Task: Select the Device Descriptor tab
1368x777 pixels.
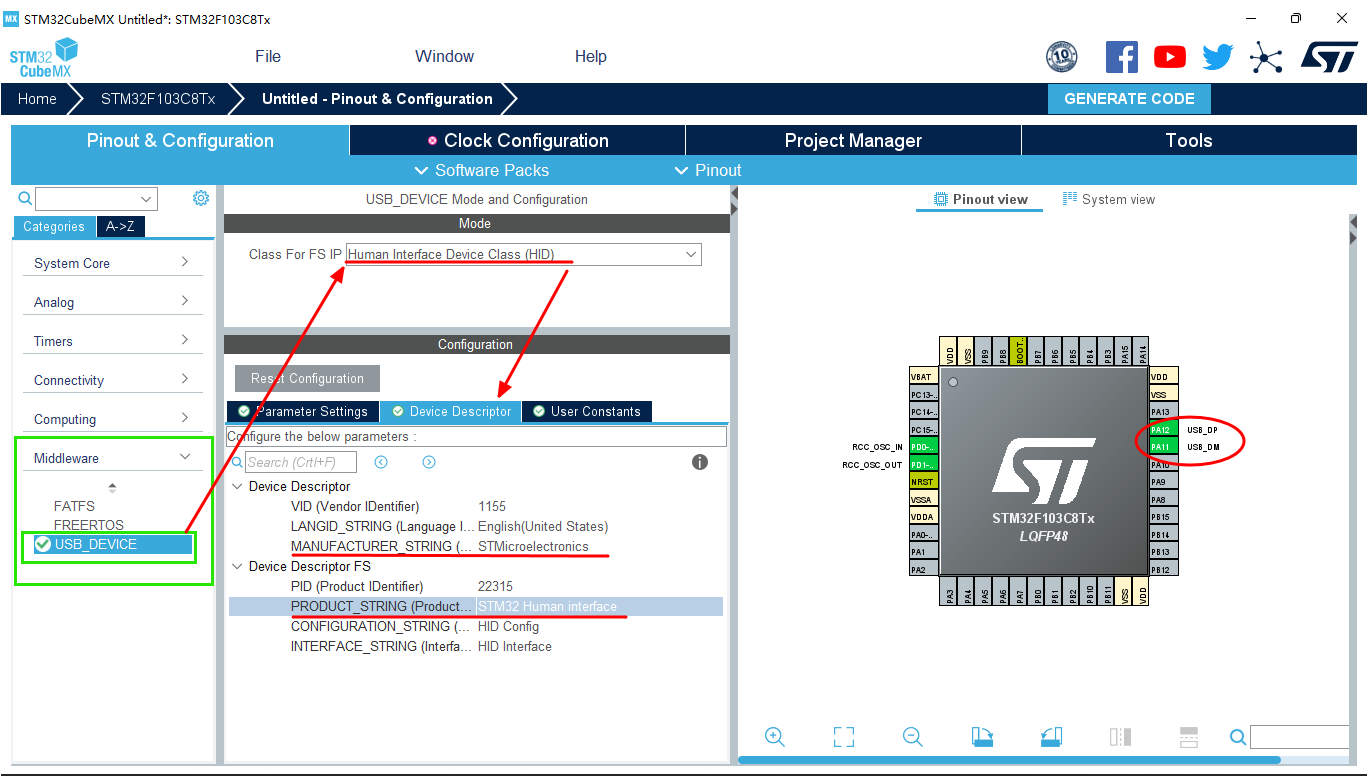Action: click(x=451, y=411)
